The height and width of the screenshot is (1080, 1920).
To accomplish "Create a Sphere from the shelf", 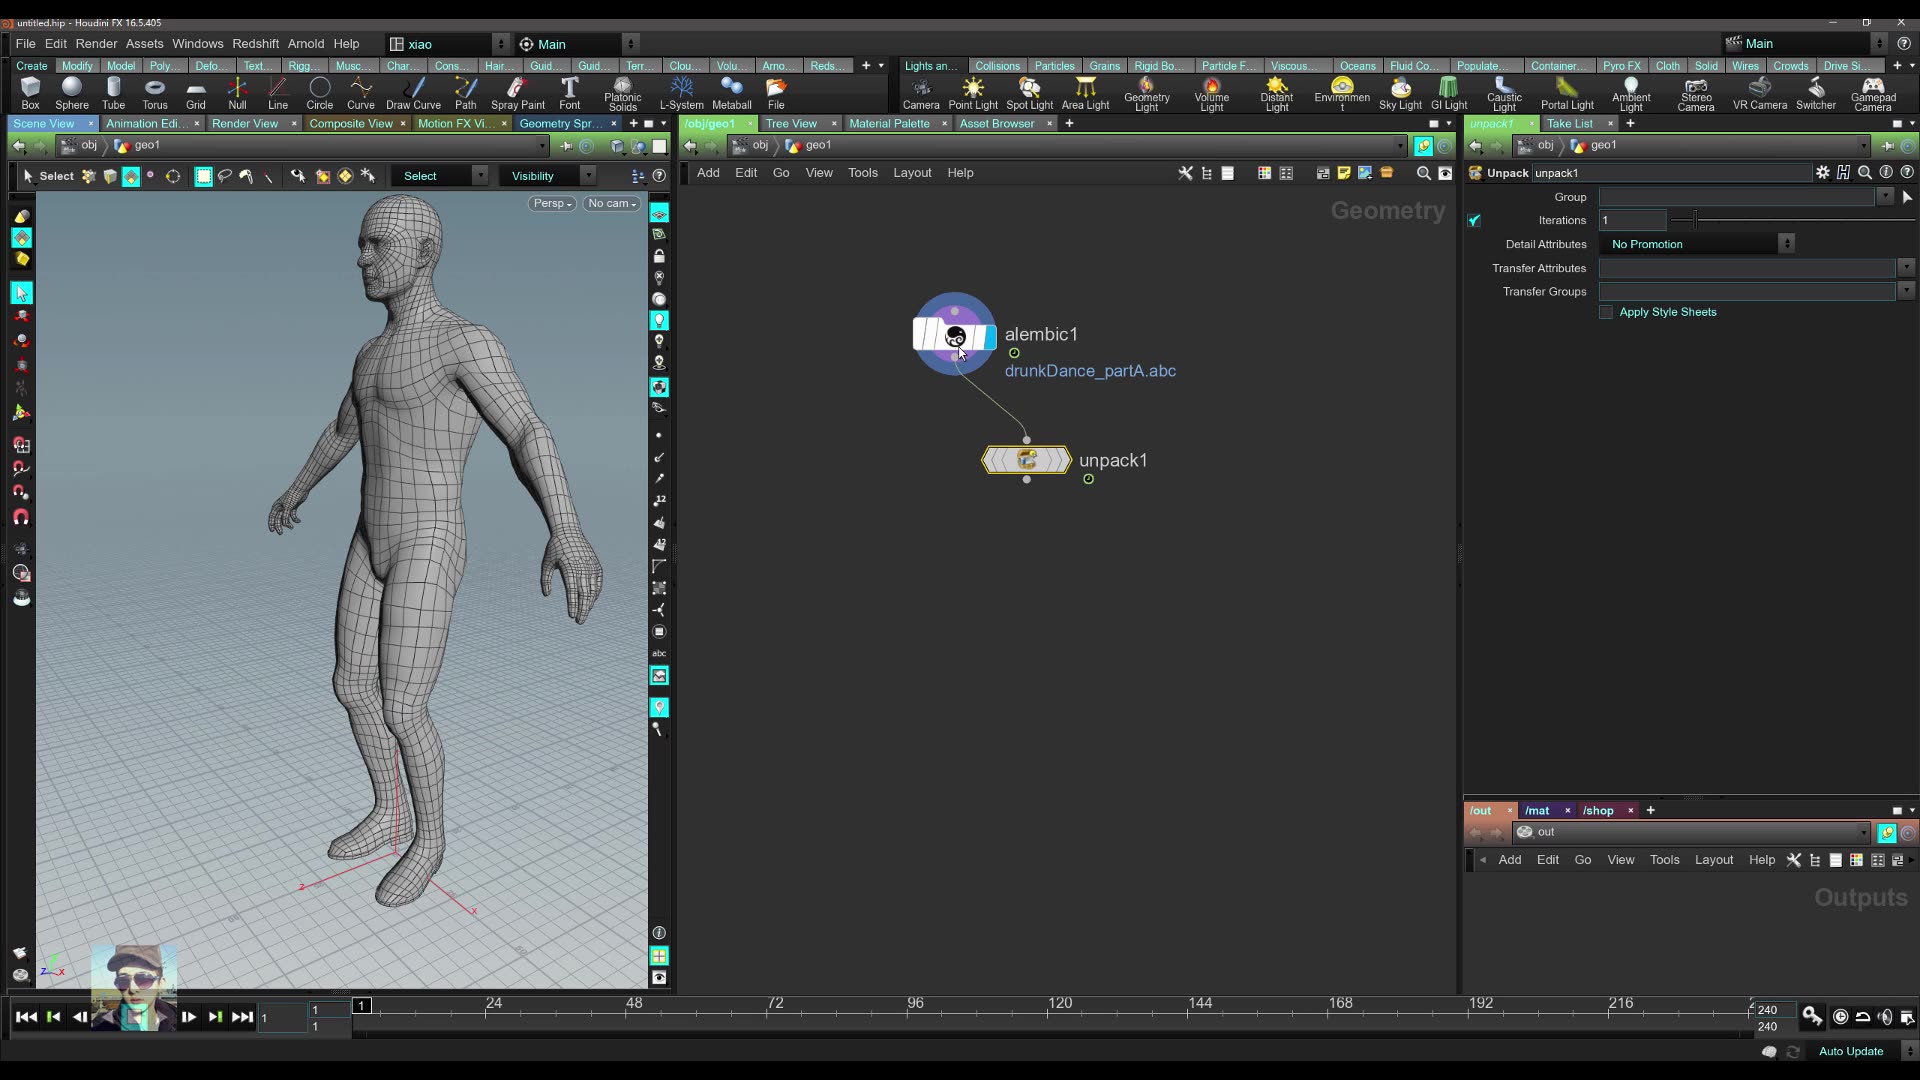I will point(71,93).
